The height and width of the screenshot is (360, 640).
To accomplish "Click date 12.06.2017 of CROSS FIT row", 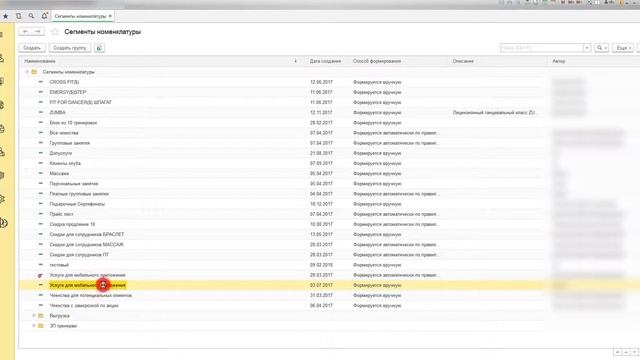I will (x=321, y=82).
